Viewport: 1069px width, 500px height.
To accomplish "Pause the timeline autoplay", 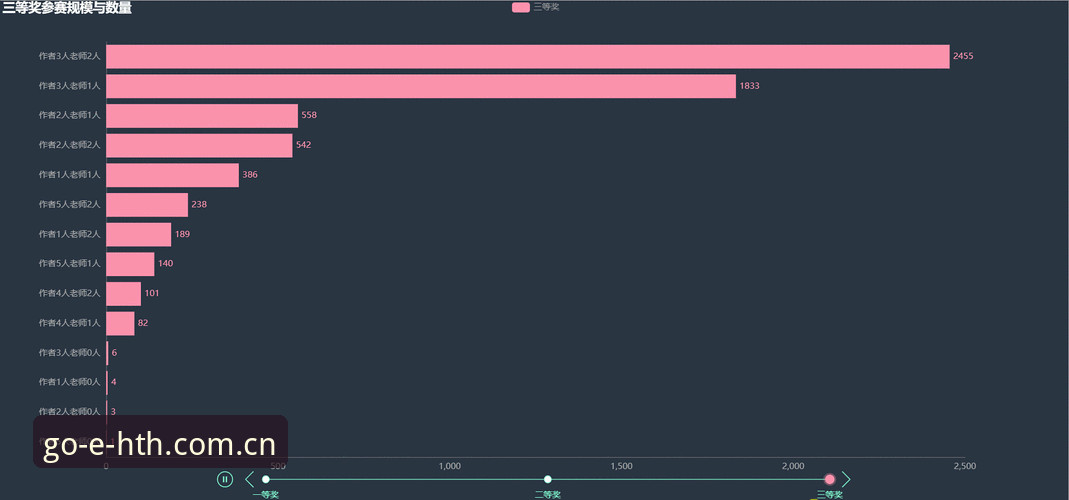I will point(225,480).
